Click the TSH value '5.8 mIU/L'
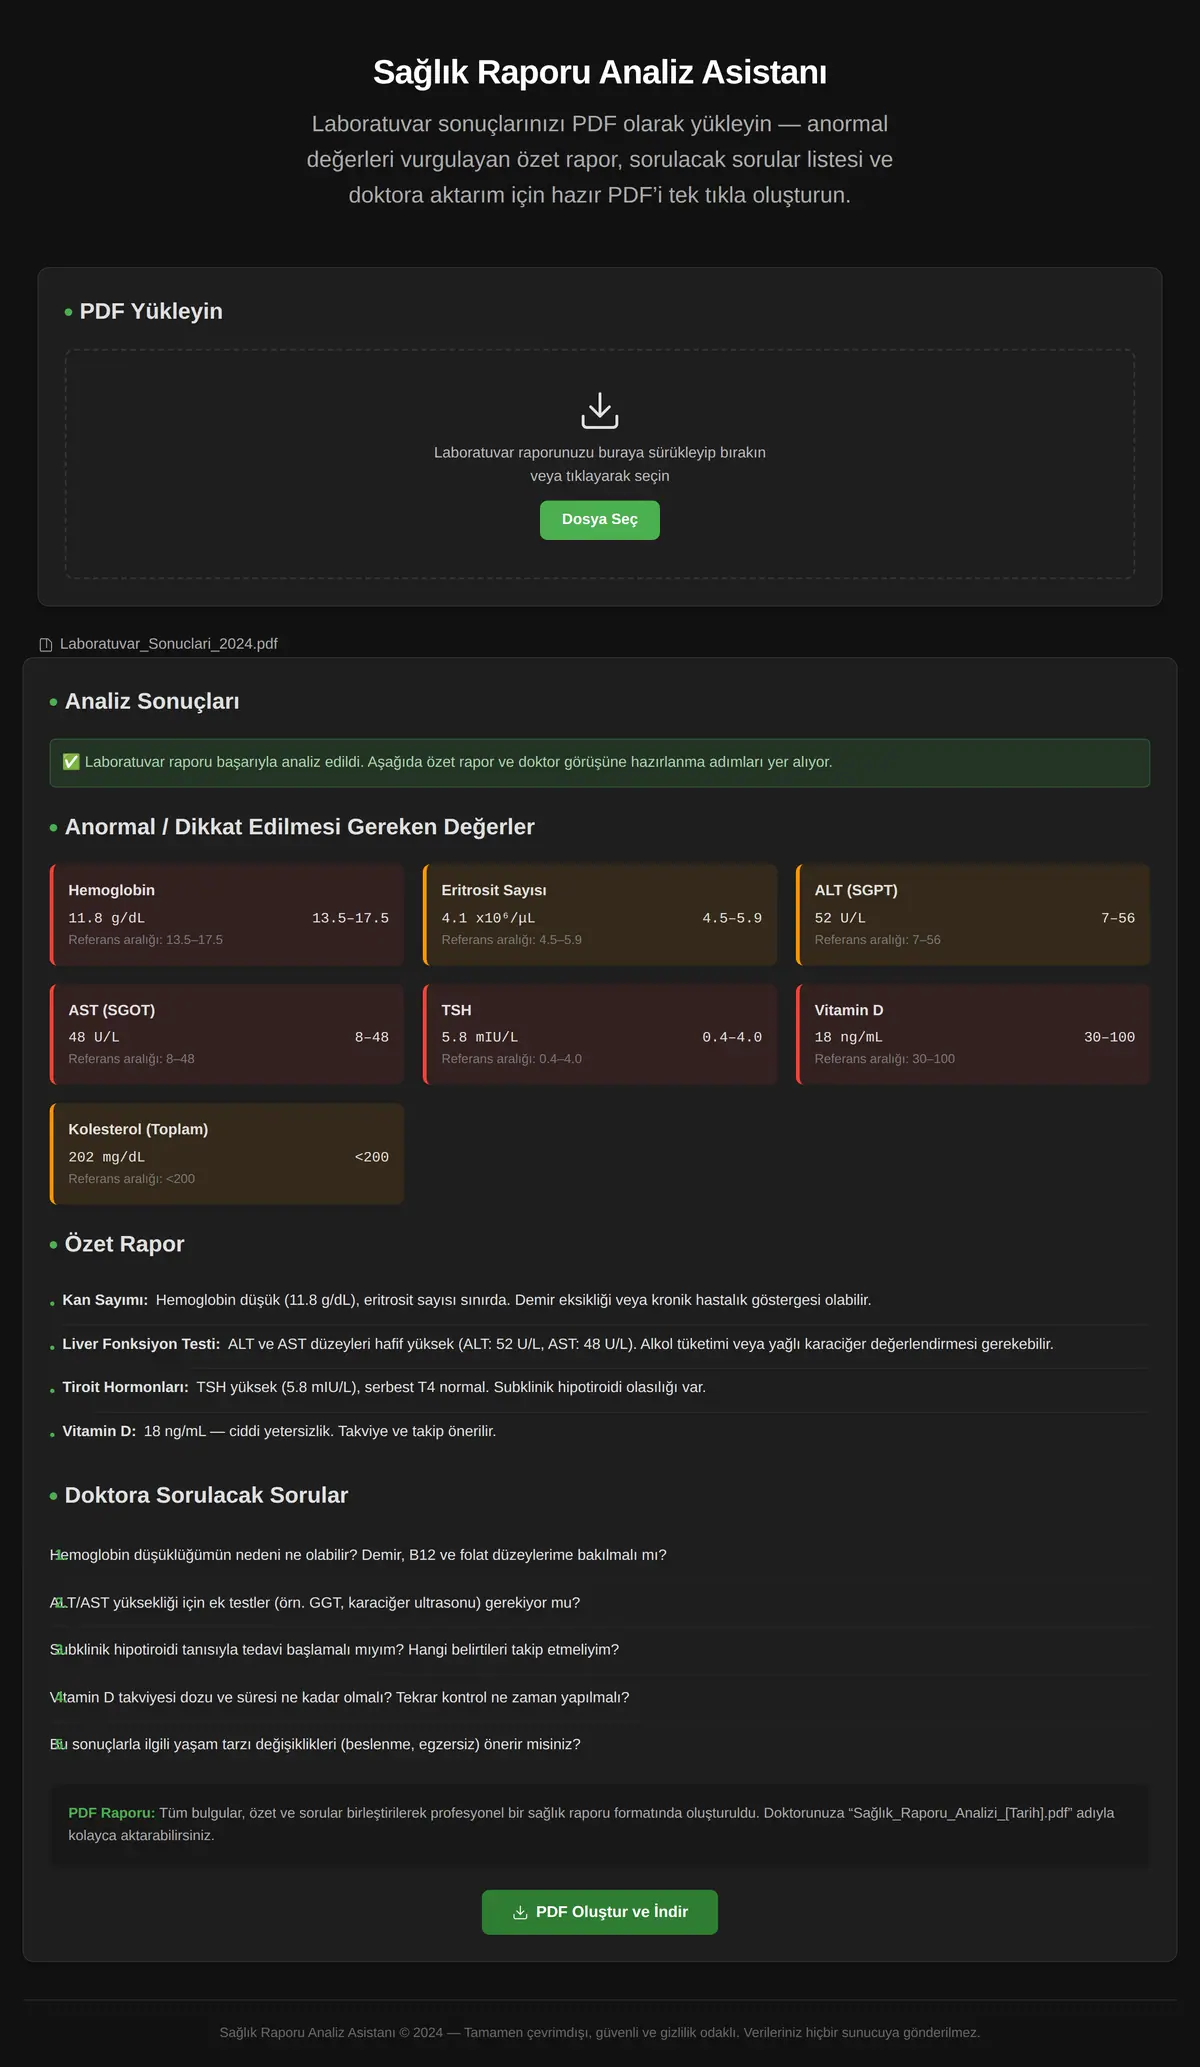 click(480, 1038)
